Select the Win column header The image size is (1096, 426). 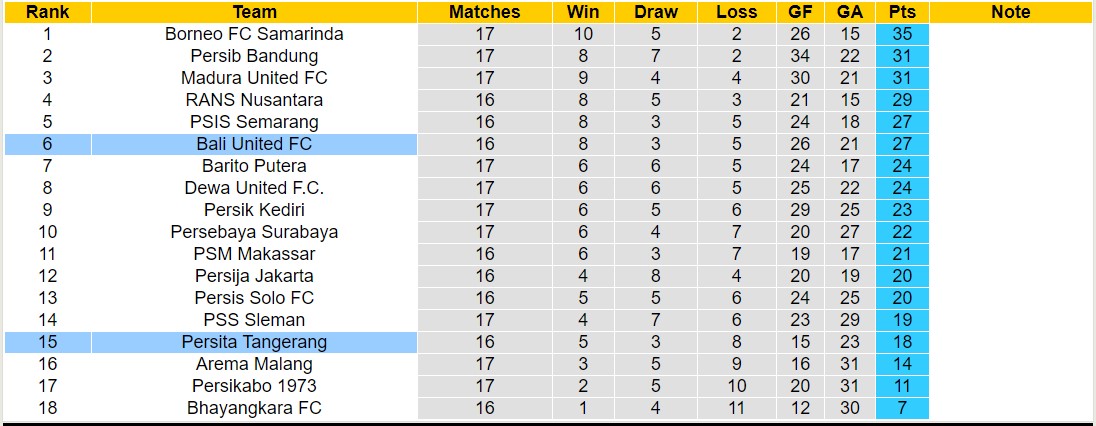coord(583,12)
